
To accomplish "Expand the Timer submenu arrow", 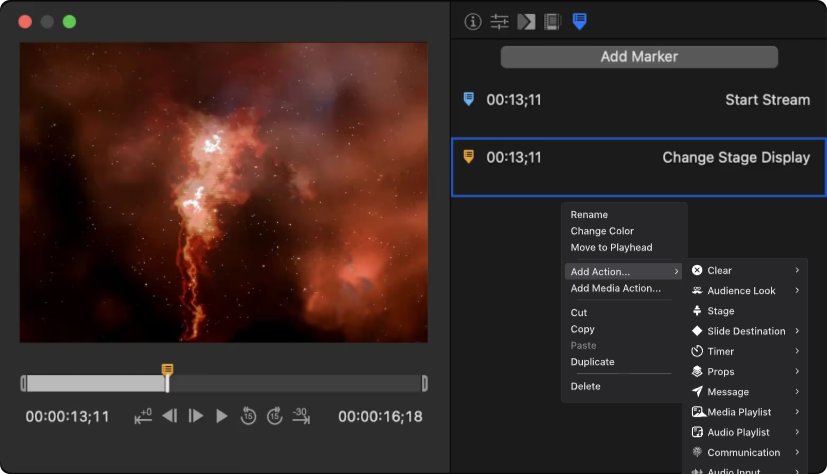I will tap(797, 351).
